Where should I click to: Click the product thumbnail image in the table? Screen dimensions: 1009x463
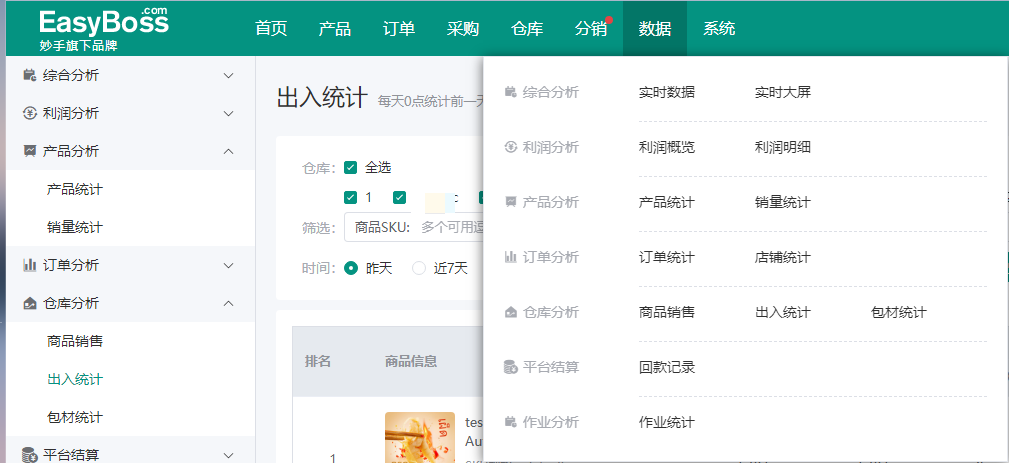point(412,437)
